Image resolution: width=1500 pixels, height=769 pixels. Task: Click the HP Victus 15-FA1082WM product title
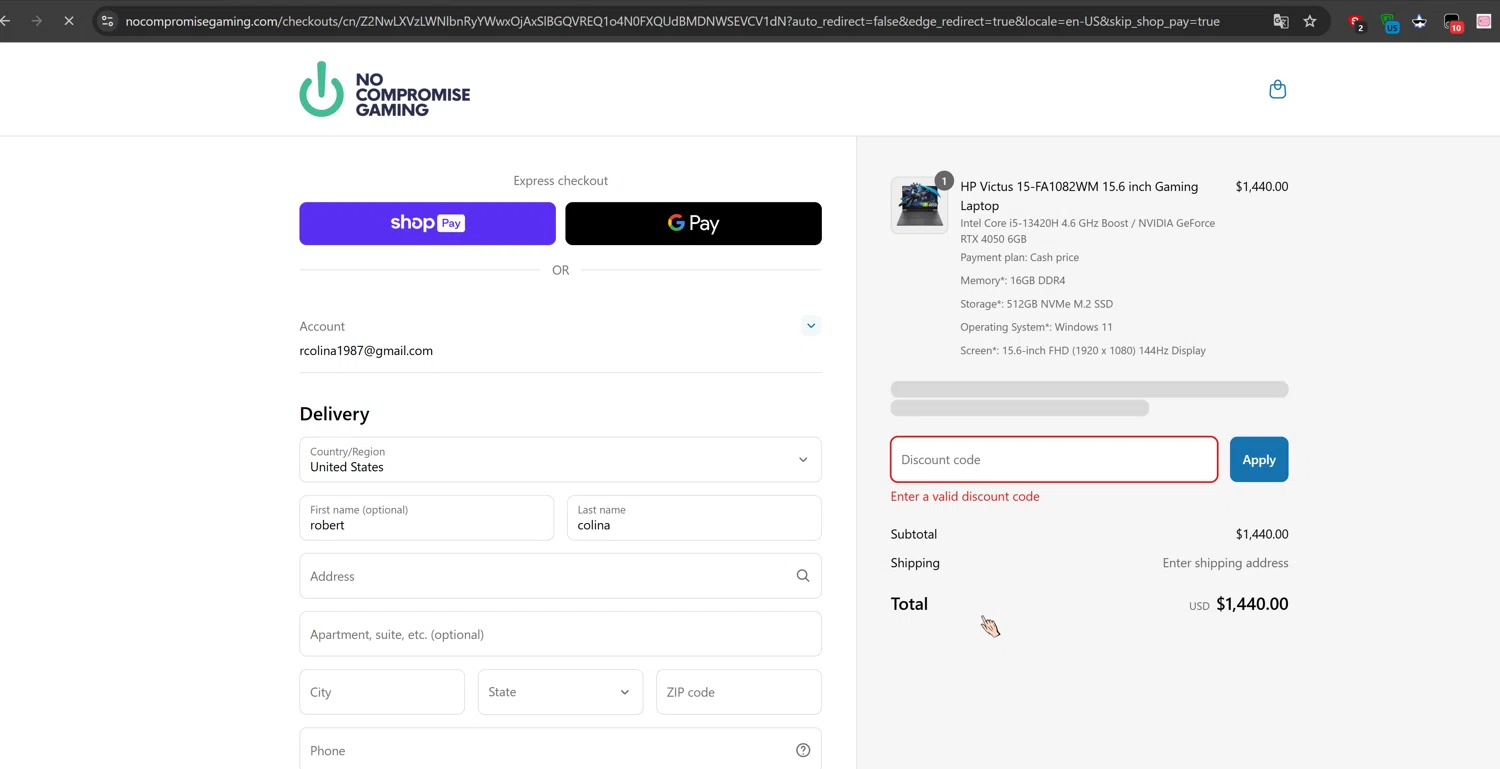(x=1079, y=196)
